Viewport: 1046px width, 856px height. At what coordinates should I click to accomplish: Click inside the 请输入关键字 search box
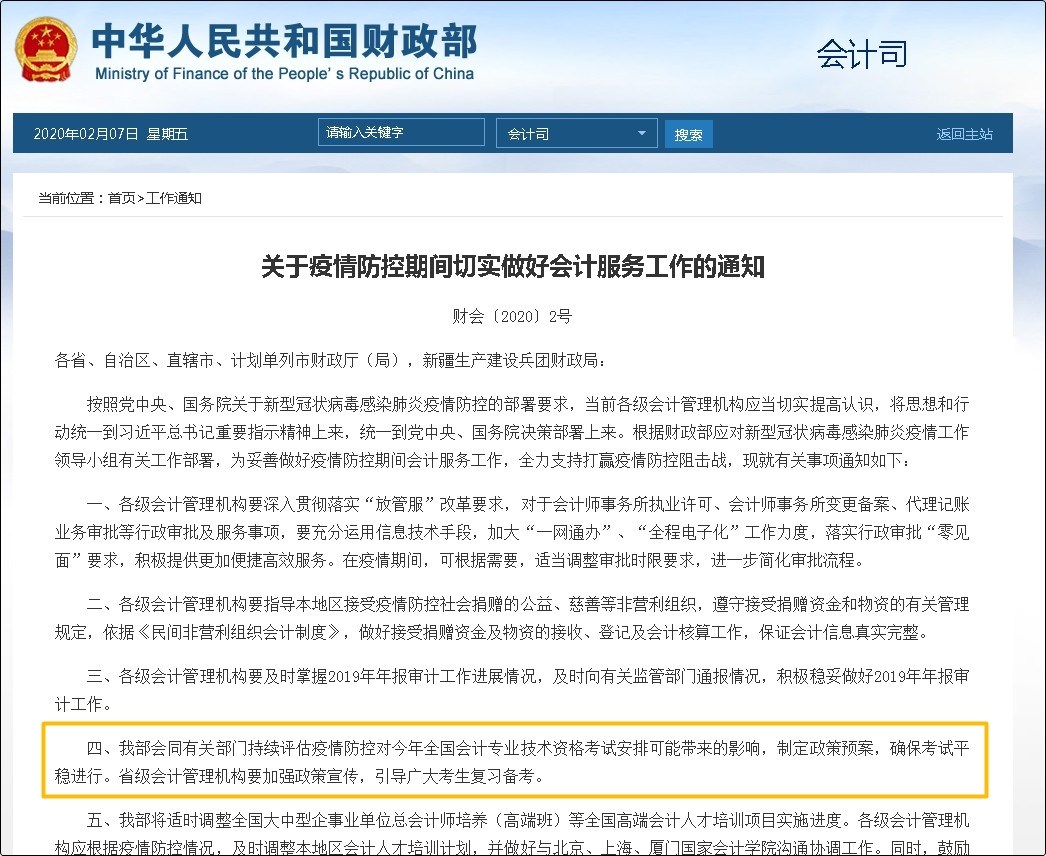[400, 131]
